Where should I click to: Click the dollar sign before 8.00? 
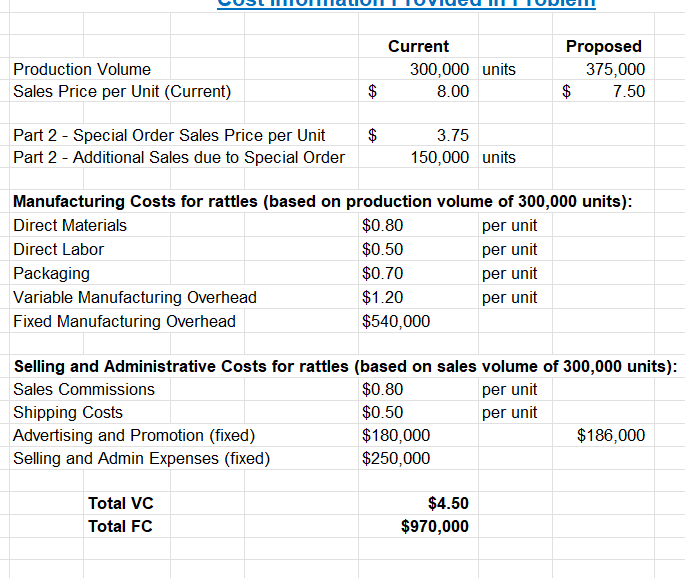pos(372,91)
